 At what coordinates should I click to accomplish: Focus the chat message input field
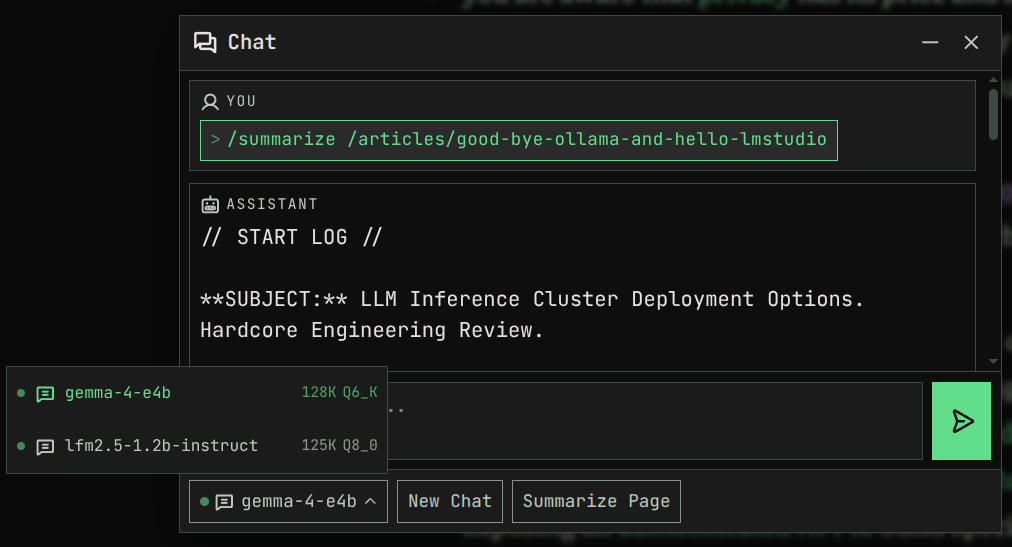tap(654, 421)
